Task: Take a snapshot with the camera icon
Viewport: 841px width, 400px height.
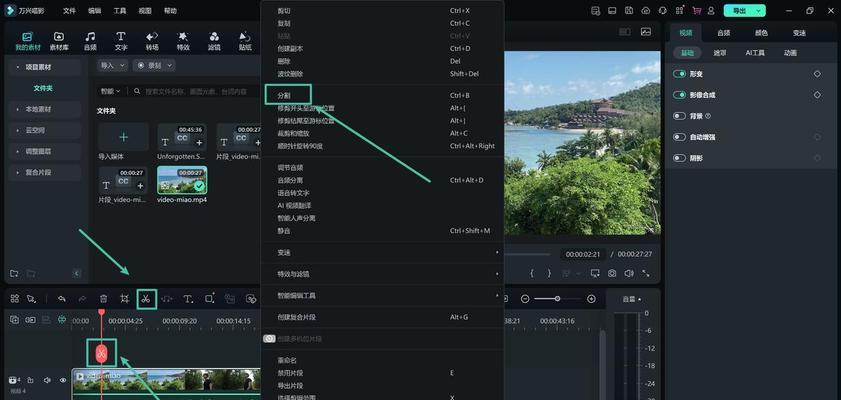Action: click(612, 273)
